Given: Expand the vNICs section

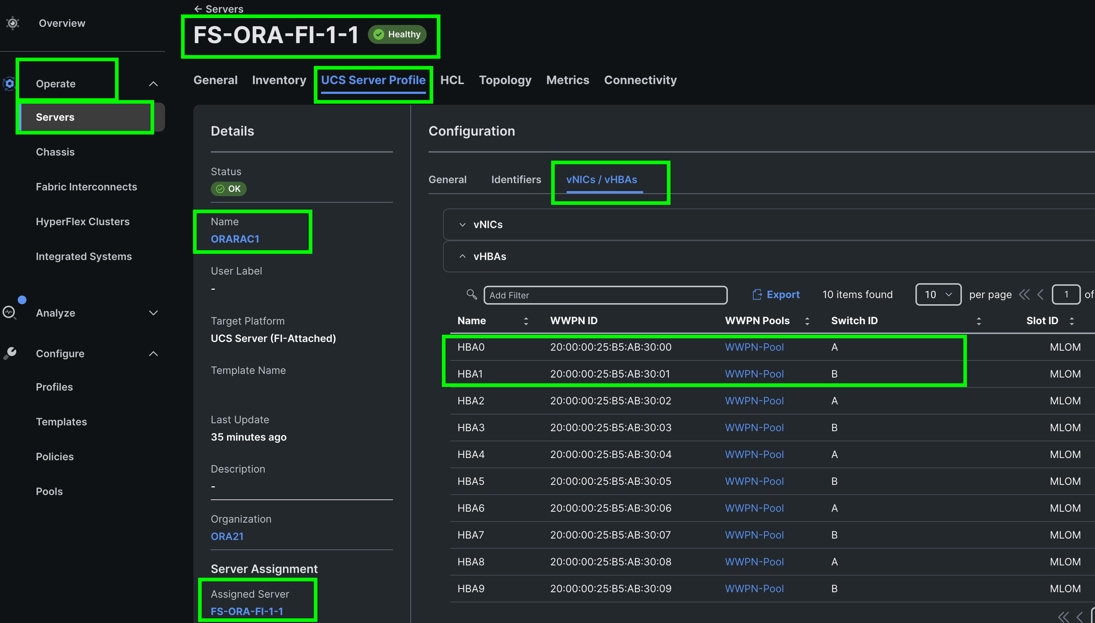Looking at the screenshot, I should pos(462,225).
